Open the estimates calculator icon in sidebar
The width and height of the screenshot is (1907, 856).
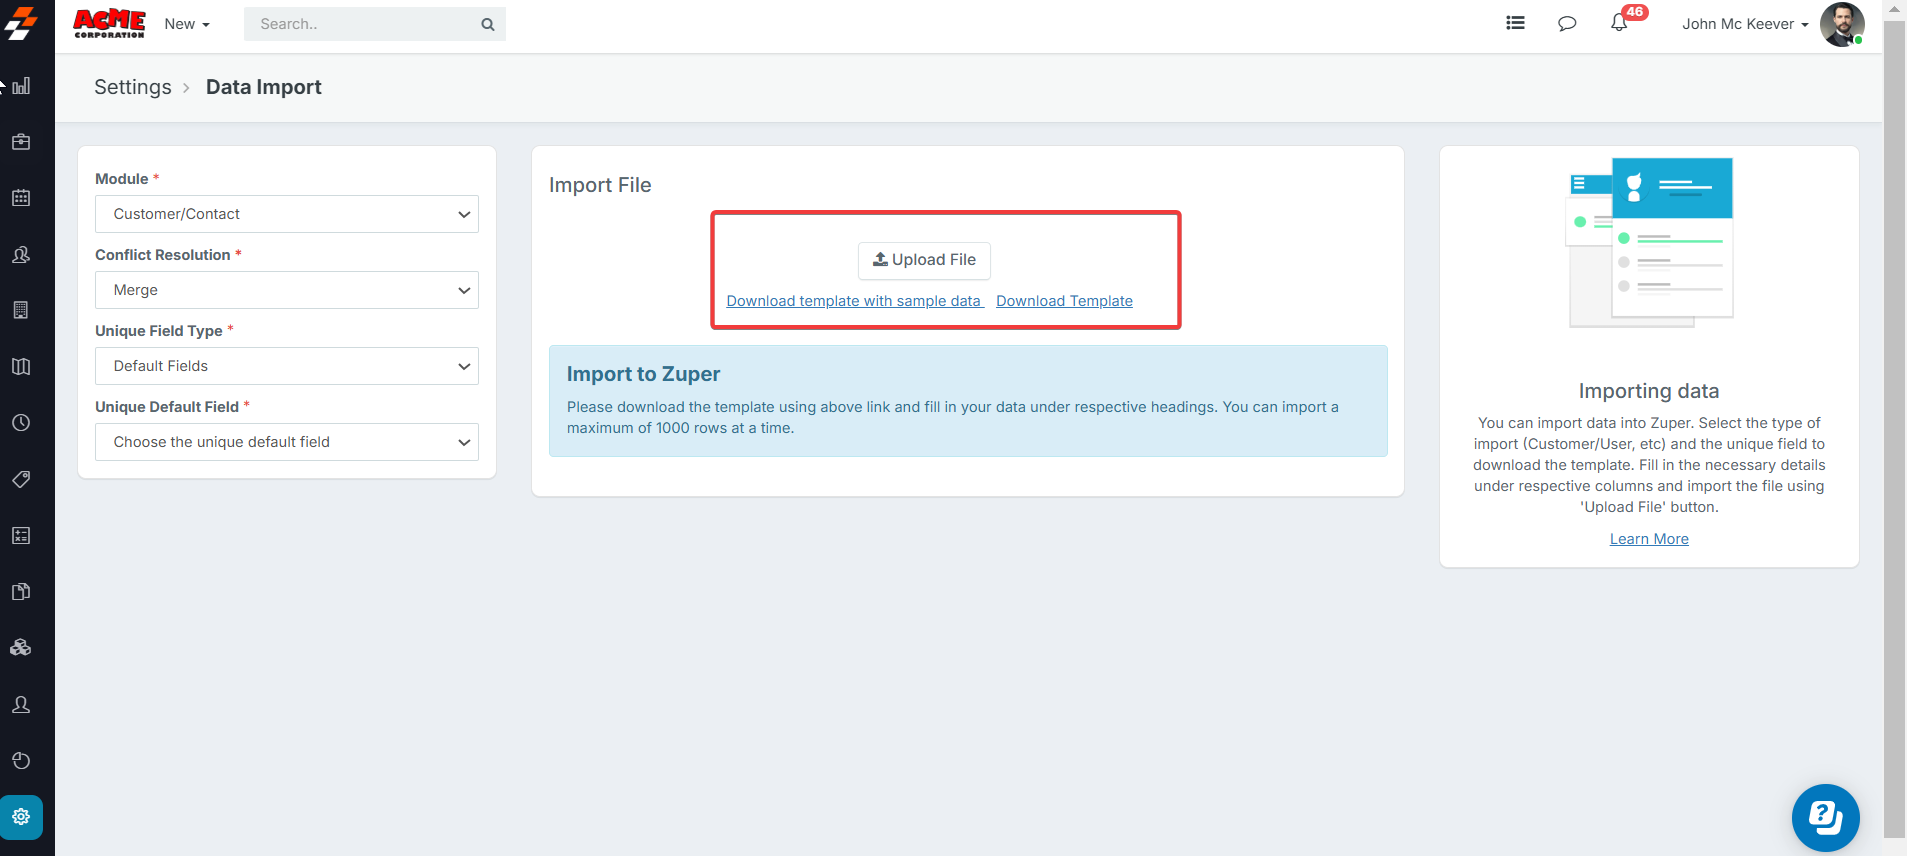click(21, 536)
